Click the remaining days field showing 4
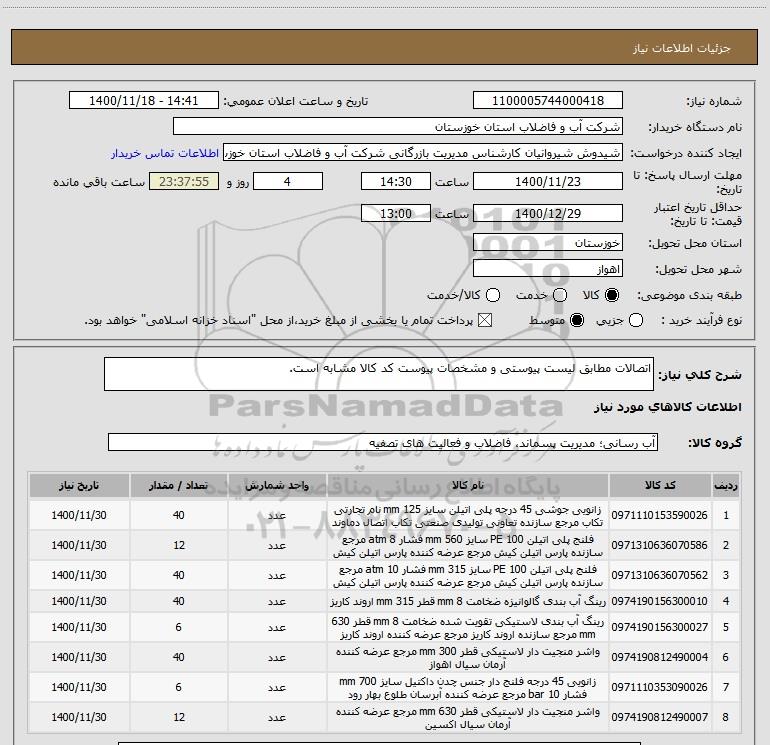The height and width of the screenshot is (745, 770). 288,181
